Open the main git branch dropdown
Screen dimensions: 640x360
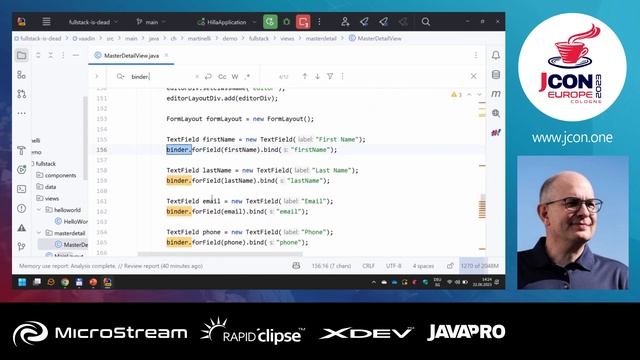[x=151, y=22]
